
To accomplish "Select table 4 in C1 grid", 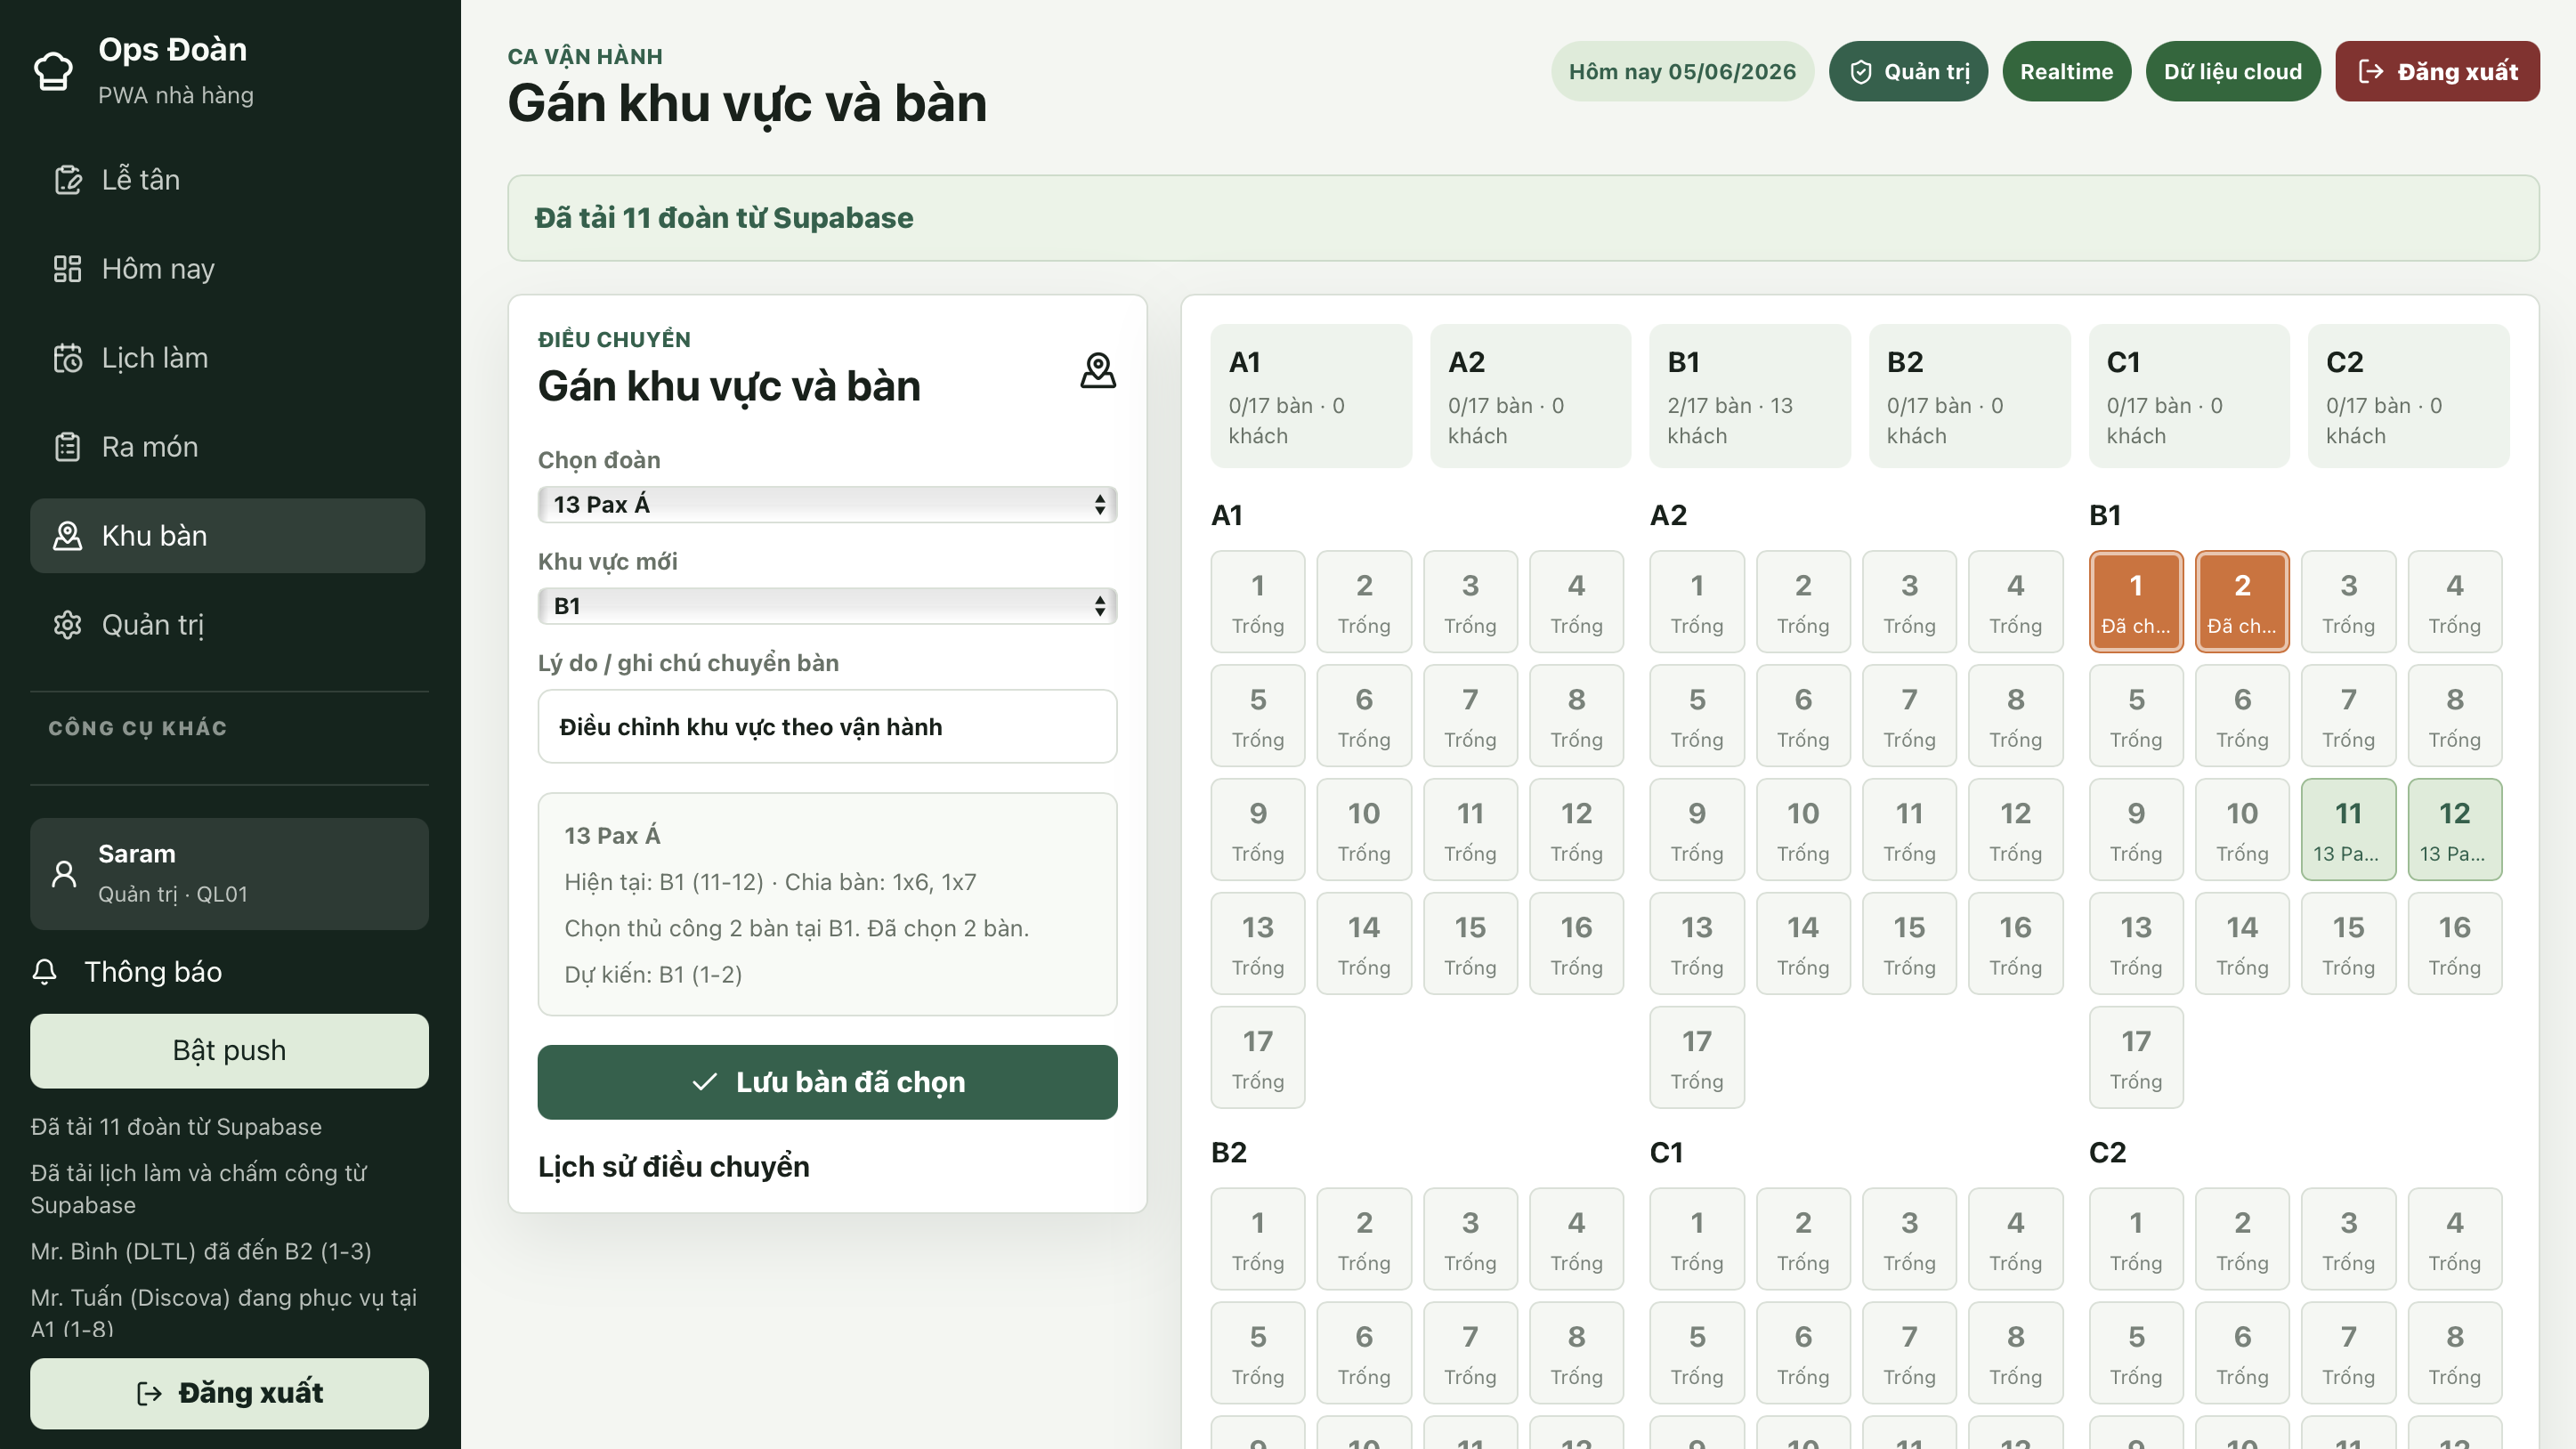I will 2014,1239.
